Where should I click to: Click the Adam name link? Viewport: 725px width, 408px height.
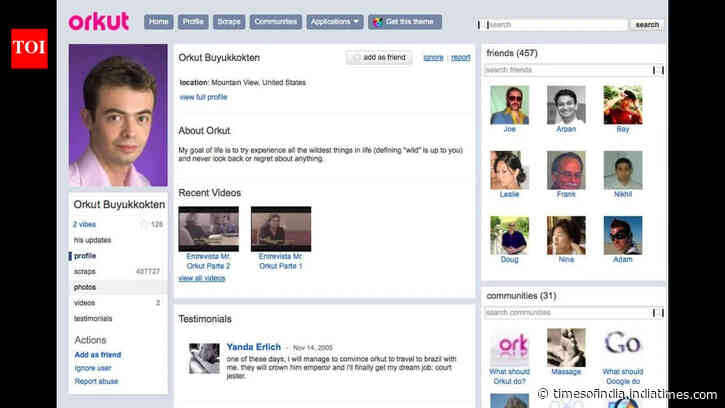(x=623, y=260)
